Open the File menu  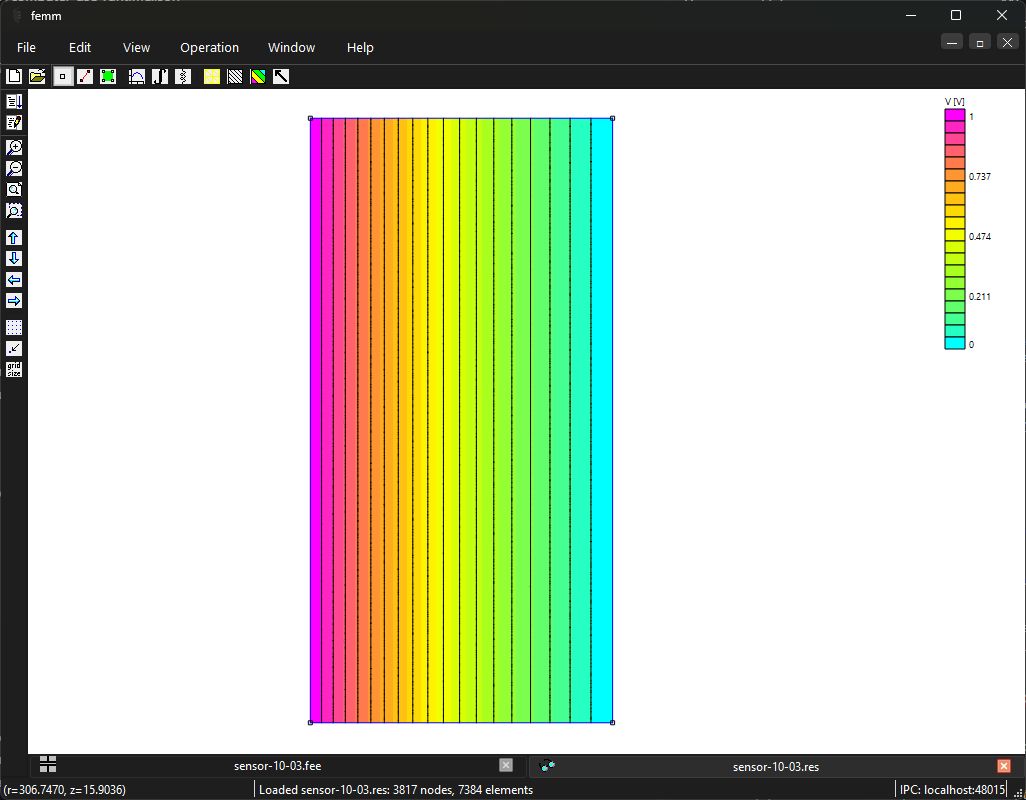26,47
